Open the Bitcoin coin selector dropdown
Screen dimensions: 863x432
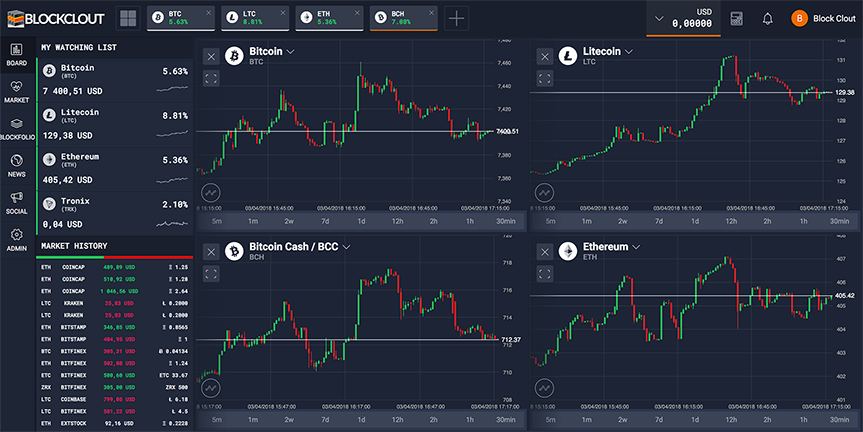(291, 52)
